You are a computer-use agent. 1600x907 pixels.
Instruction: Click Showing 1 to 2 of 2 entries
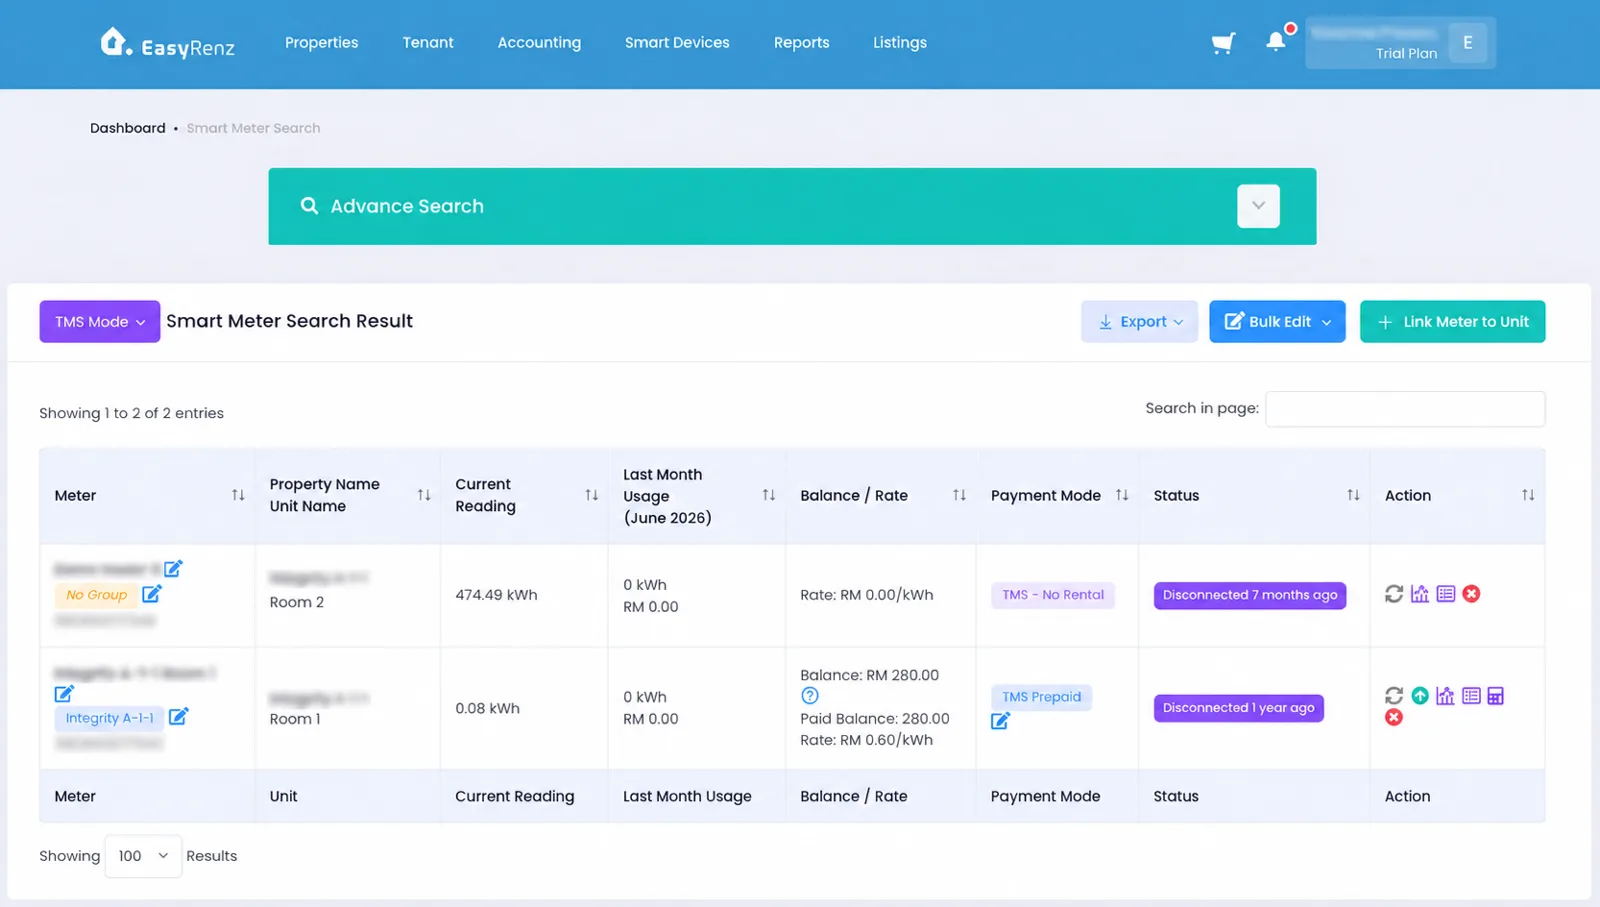131,413
